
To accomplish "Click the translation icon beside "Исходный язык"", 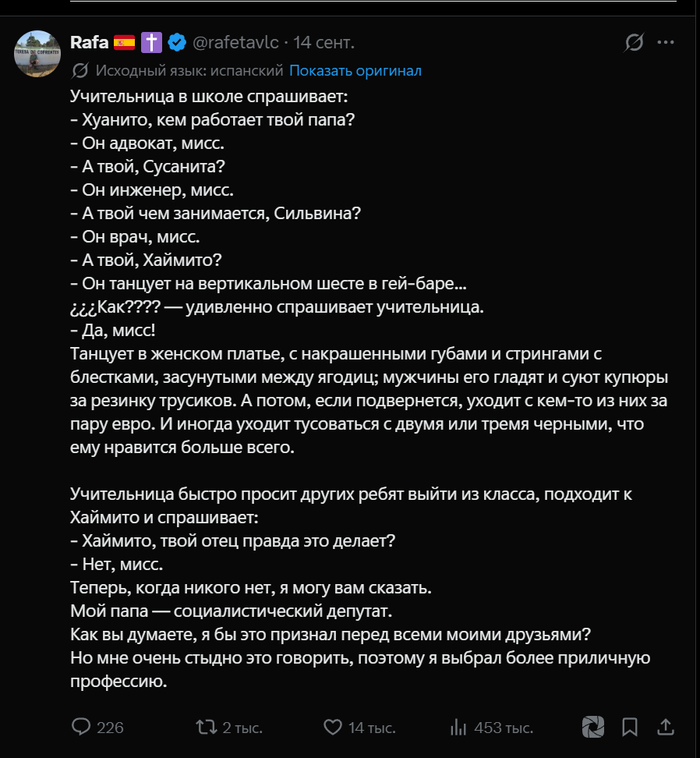I will (x=80, y=71).
